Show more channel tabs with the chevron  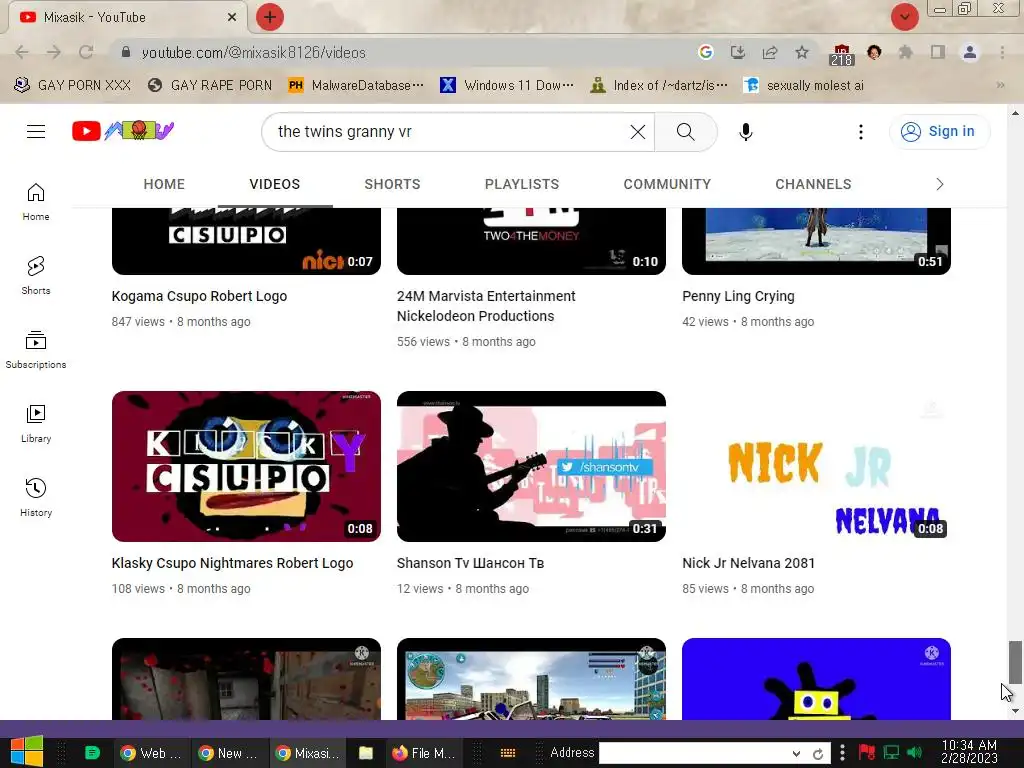coord(940,184)
